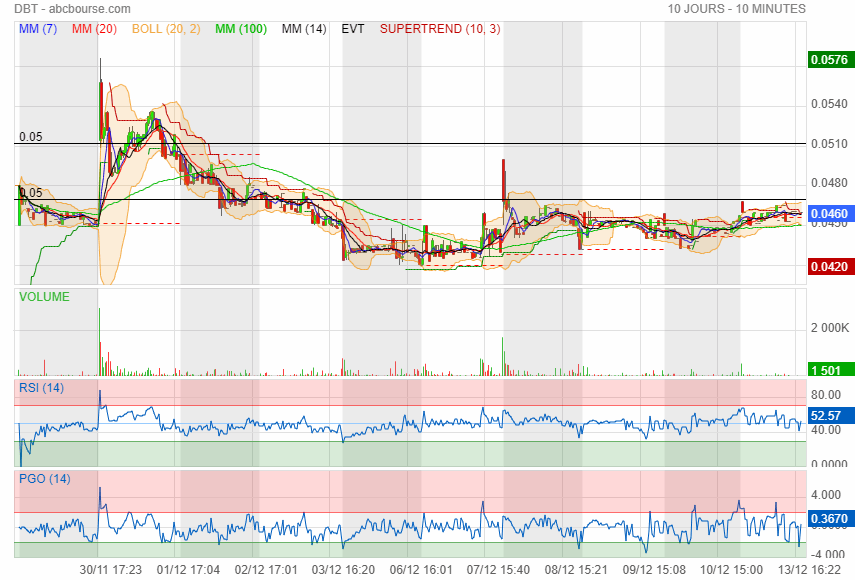Click the 4.000 PGO axis label

pyautogui.click(x=826, y=495)
